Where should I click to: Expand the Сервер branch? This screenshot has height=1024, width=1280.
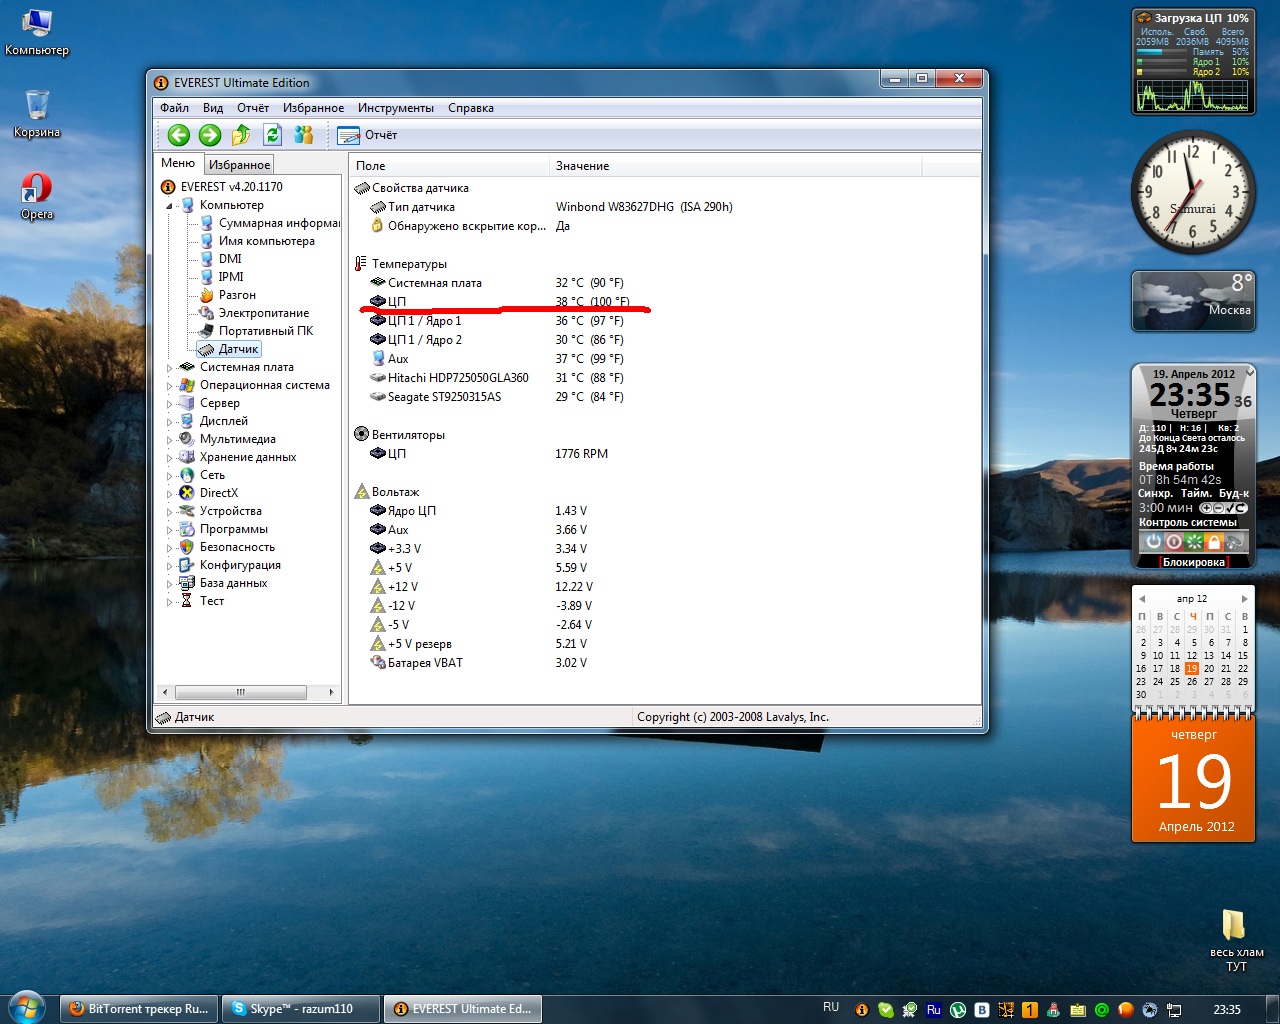(169, 404)
